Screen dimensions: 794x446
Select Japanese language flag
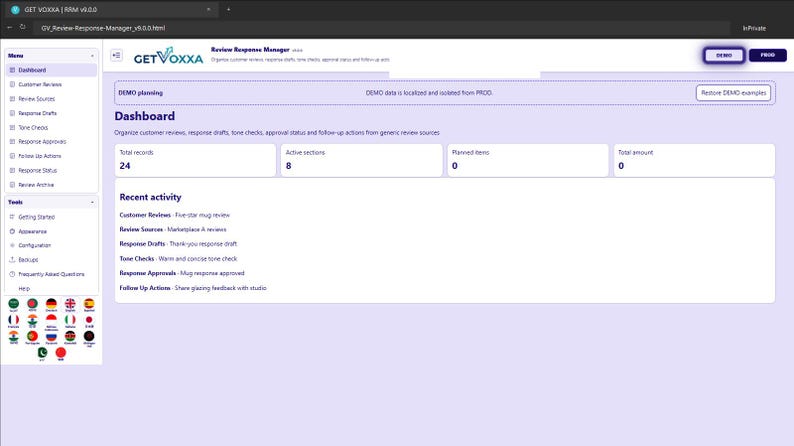point(89,321)
